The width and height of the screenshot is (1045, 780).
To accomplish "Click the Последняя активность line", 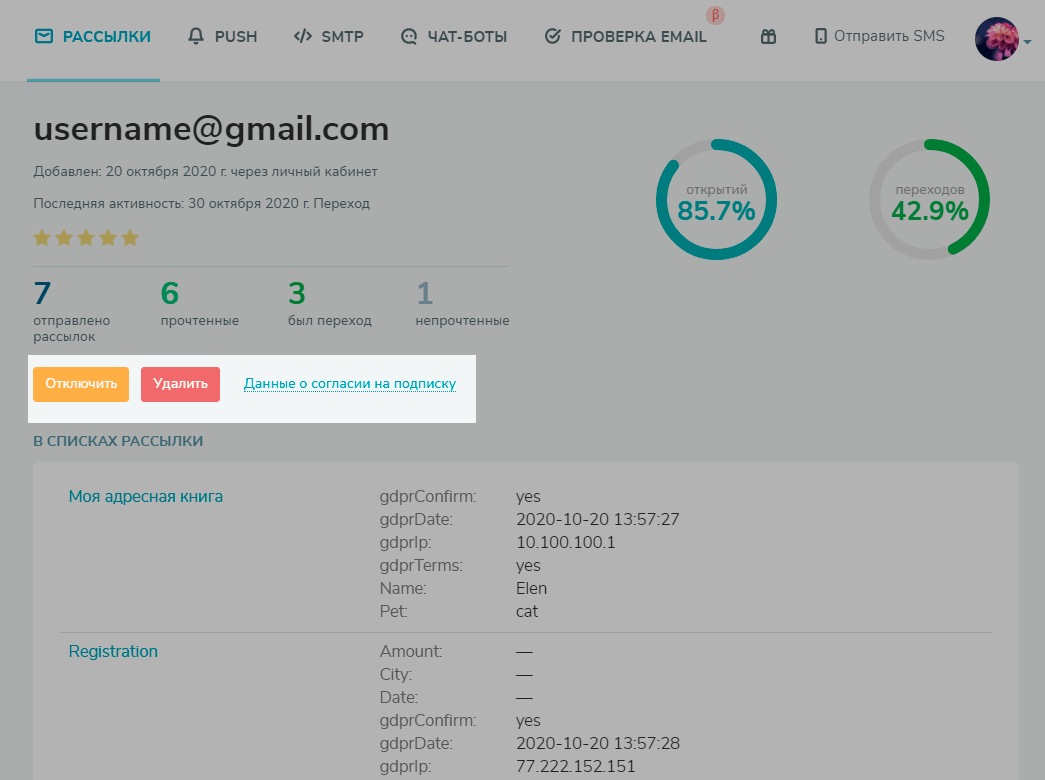I will 201,203.
